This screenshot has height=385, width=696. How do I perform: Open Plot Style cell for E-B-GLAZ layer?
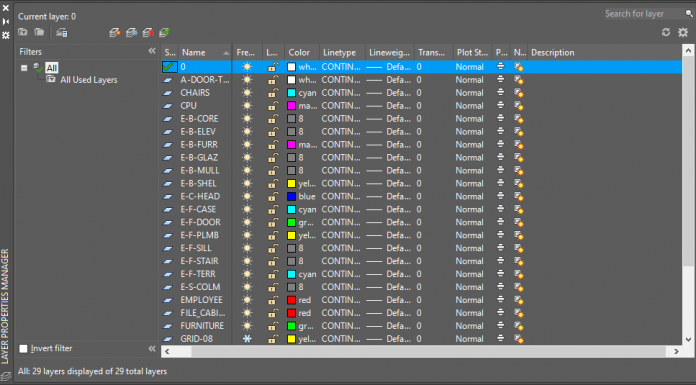point(469,157)
